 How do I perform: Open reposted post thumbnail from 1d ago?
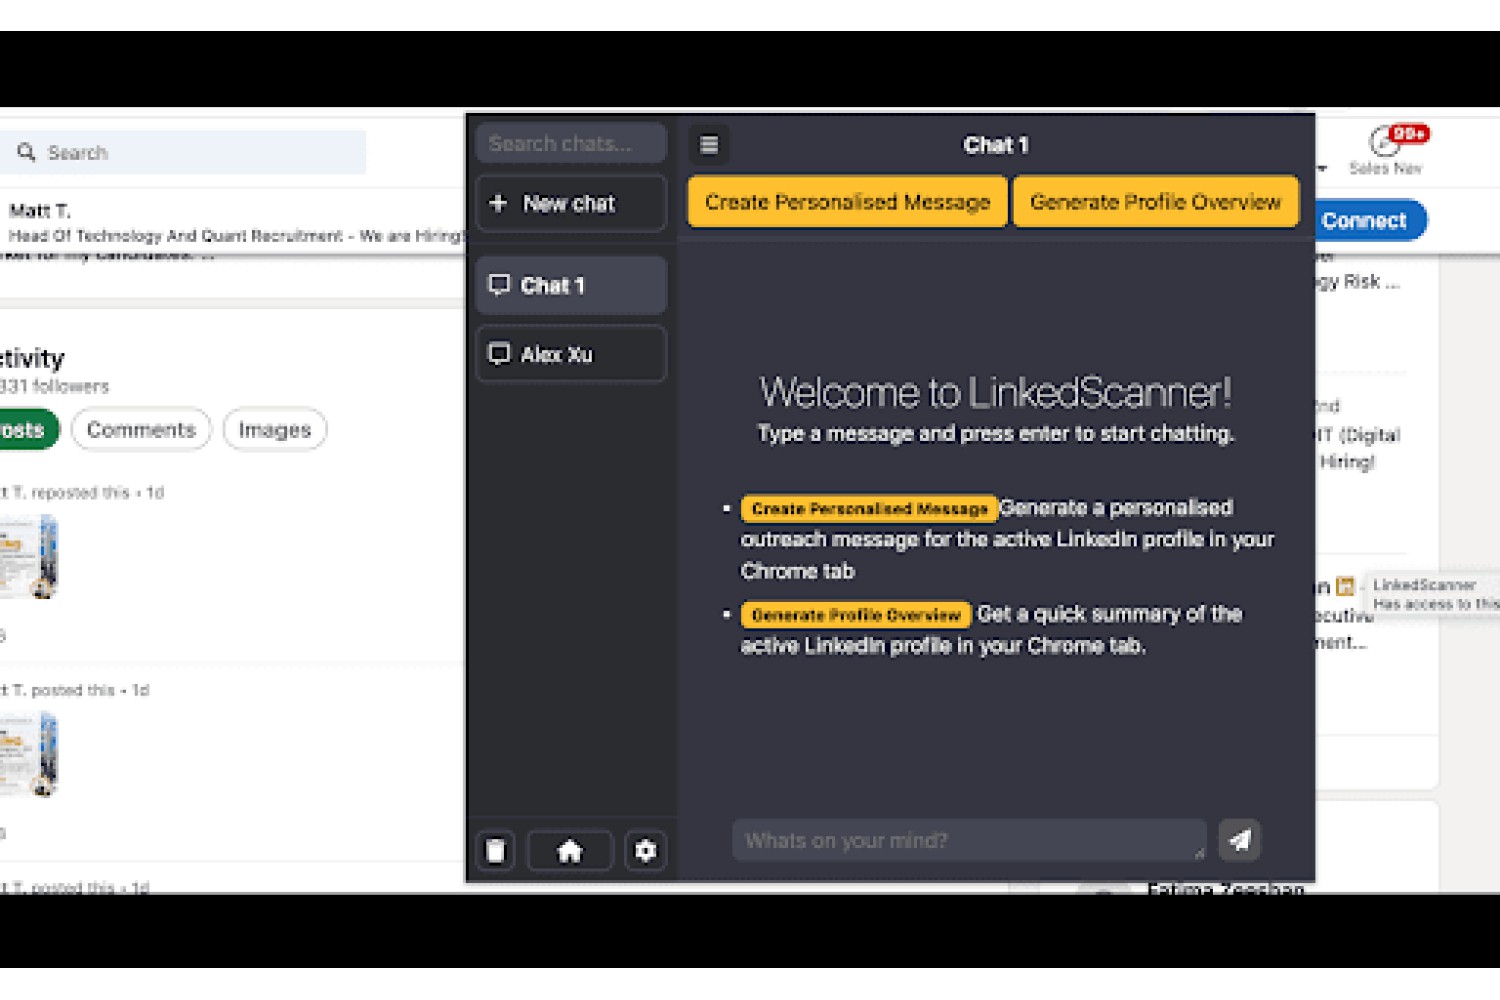coord(29,556)
